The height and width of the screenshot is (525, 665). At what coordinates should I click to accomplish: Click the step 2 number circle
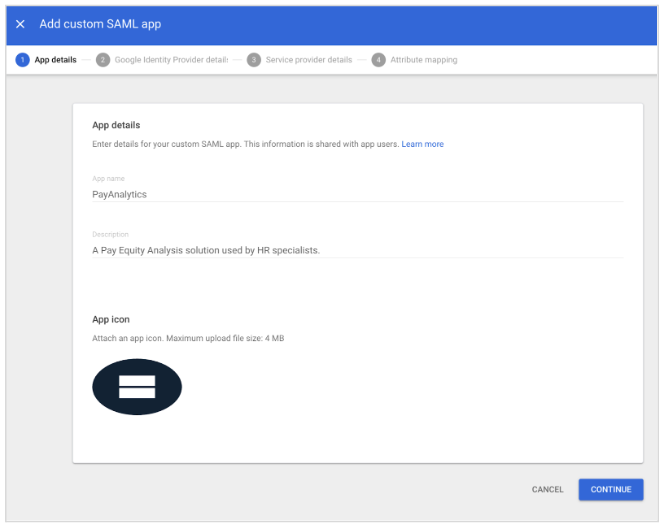(103, 60)
